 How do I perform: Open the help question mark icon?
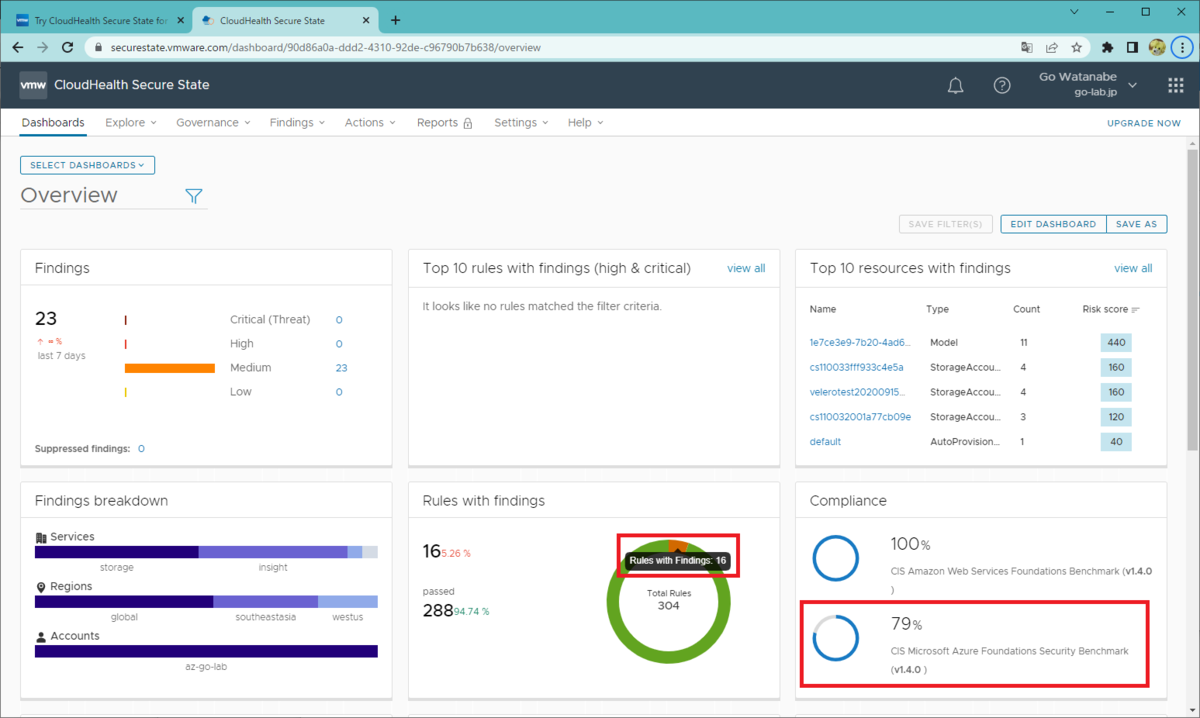tap(1002, 86)
